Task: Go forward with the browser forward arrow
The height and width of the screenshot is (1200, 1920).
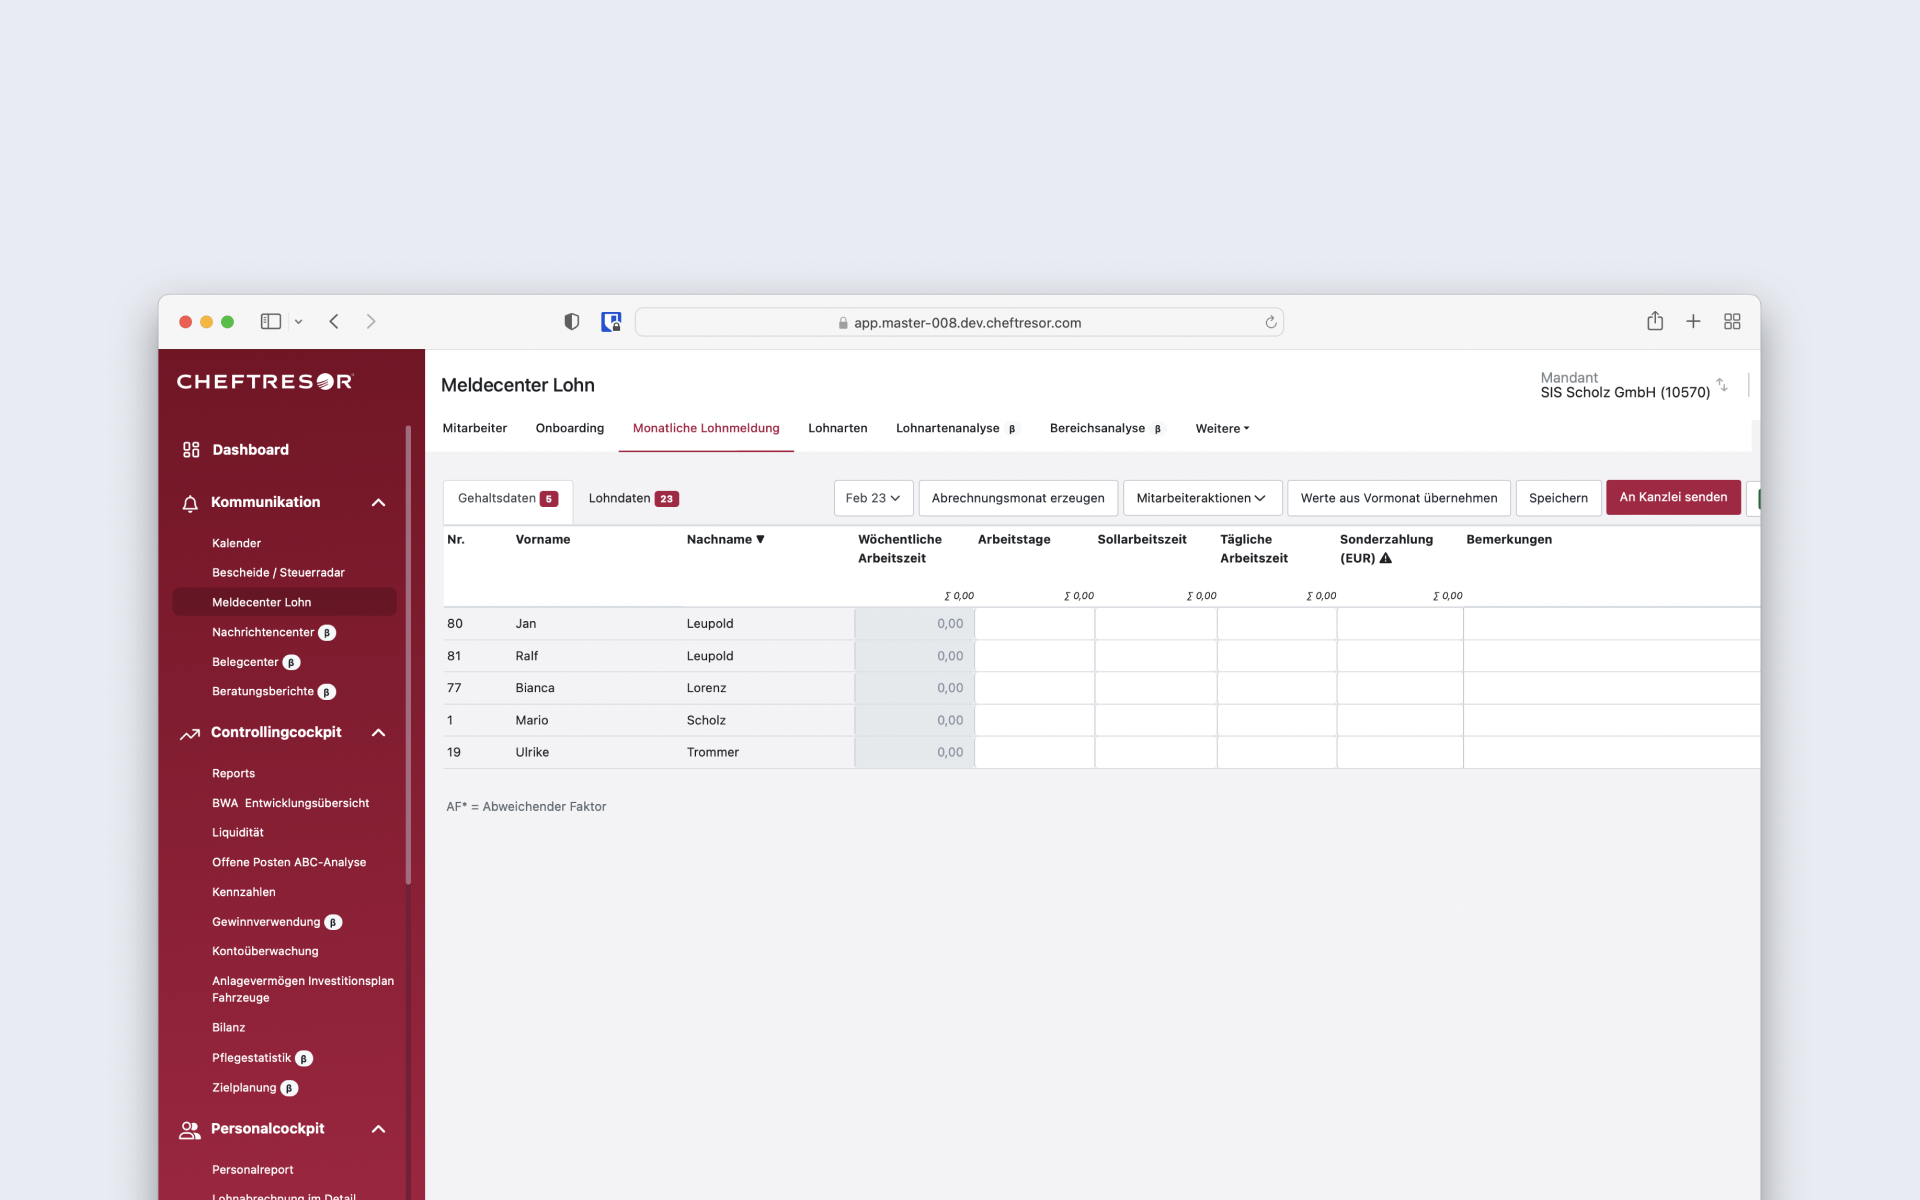Action: [371, 322]
